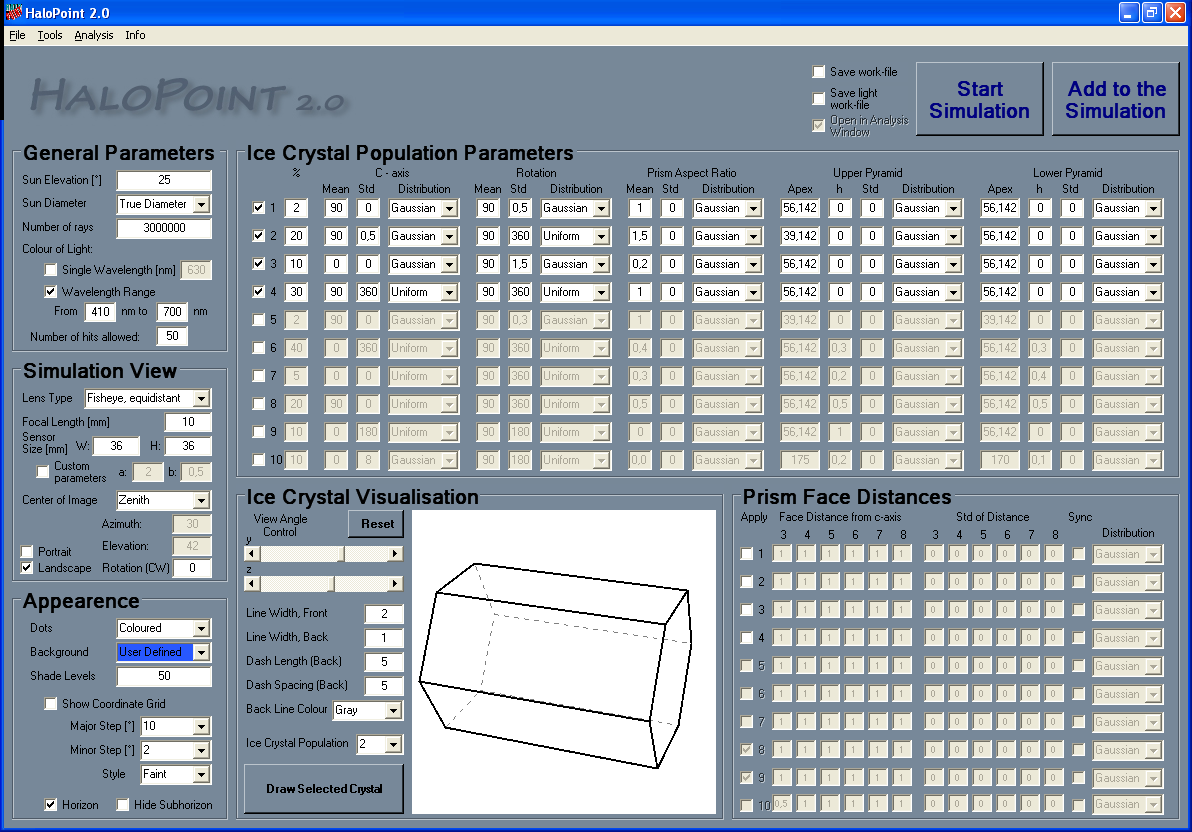The height and width of the screenshot is (832, 1192).
Task: Open the File menu
Action: click(17, 35)
